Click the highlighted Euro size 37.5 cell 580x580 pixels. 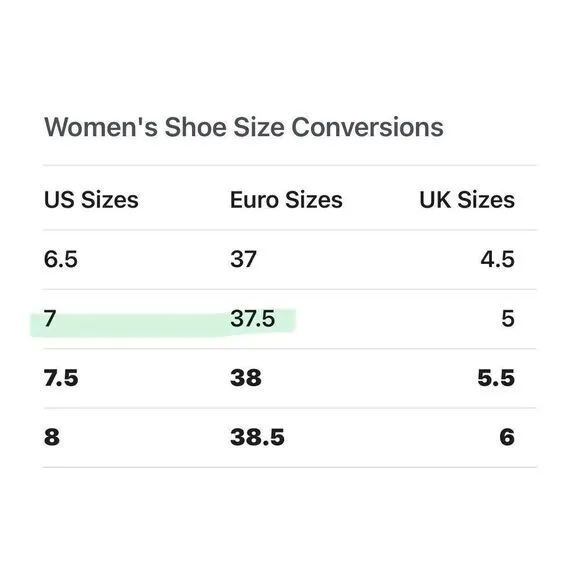(x=253, y=318)
